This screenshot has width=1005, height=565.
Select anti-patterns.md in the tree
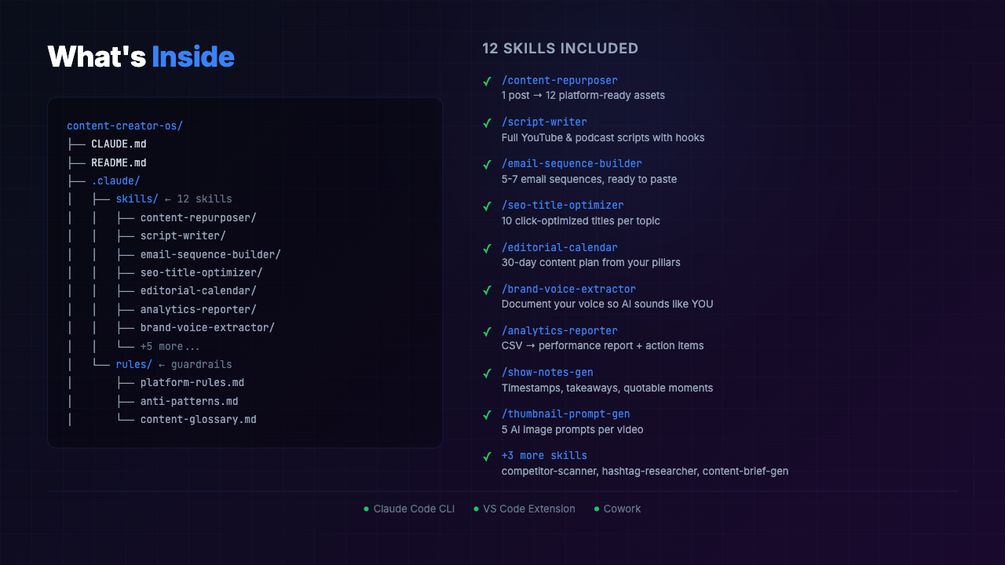click(189, 402)
